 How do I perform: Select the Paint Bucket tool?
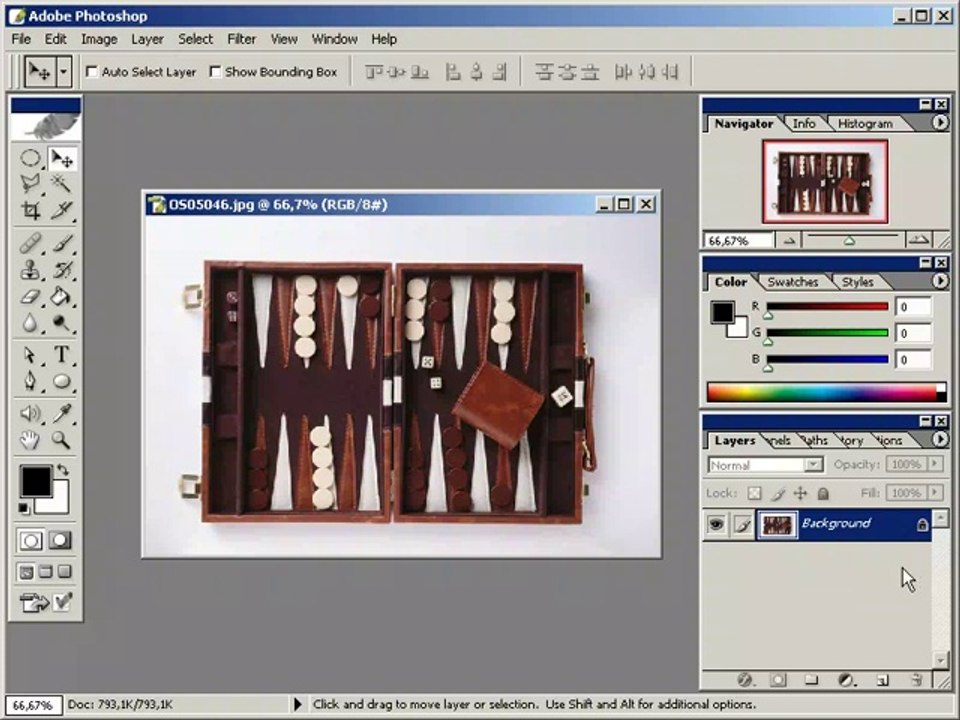62,296
